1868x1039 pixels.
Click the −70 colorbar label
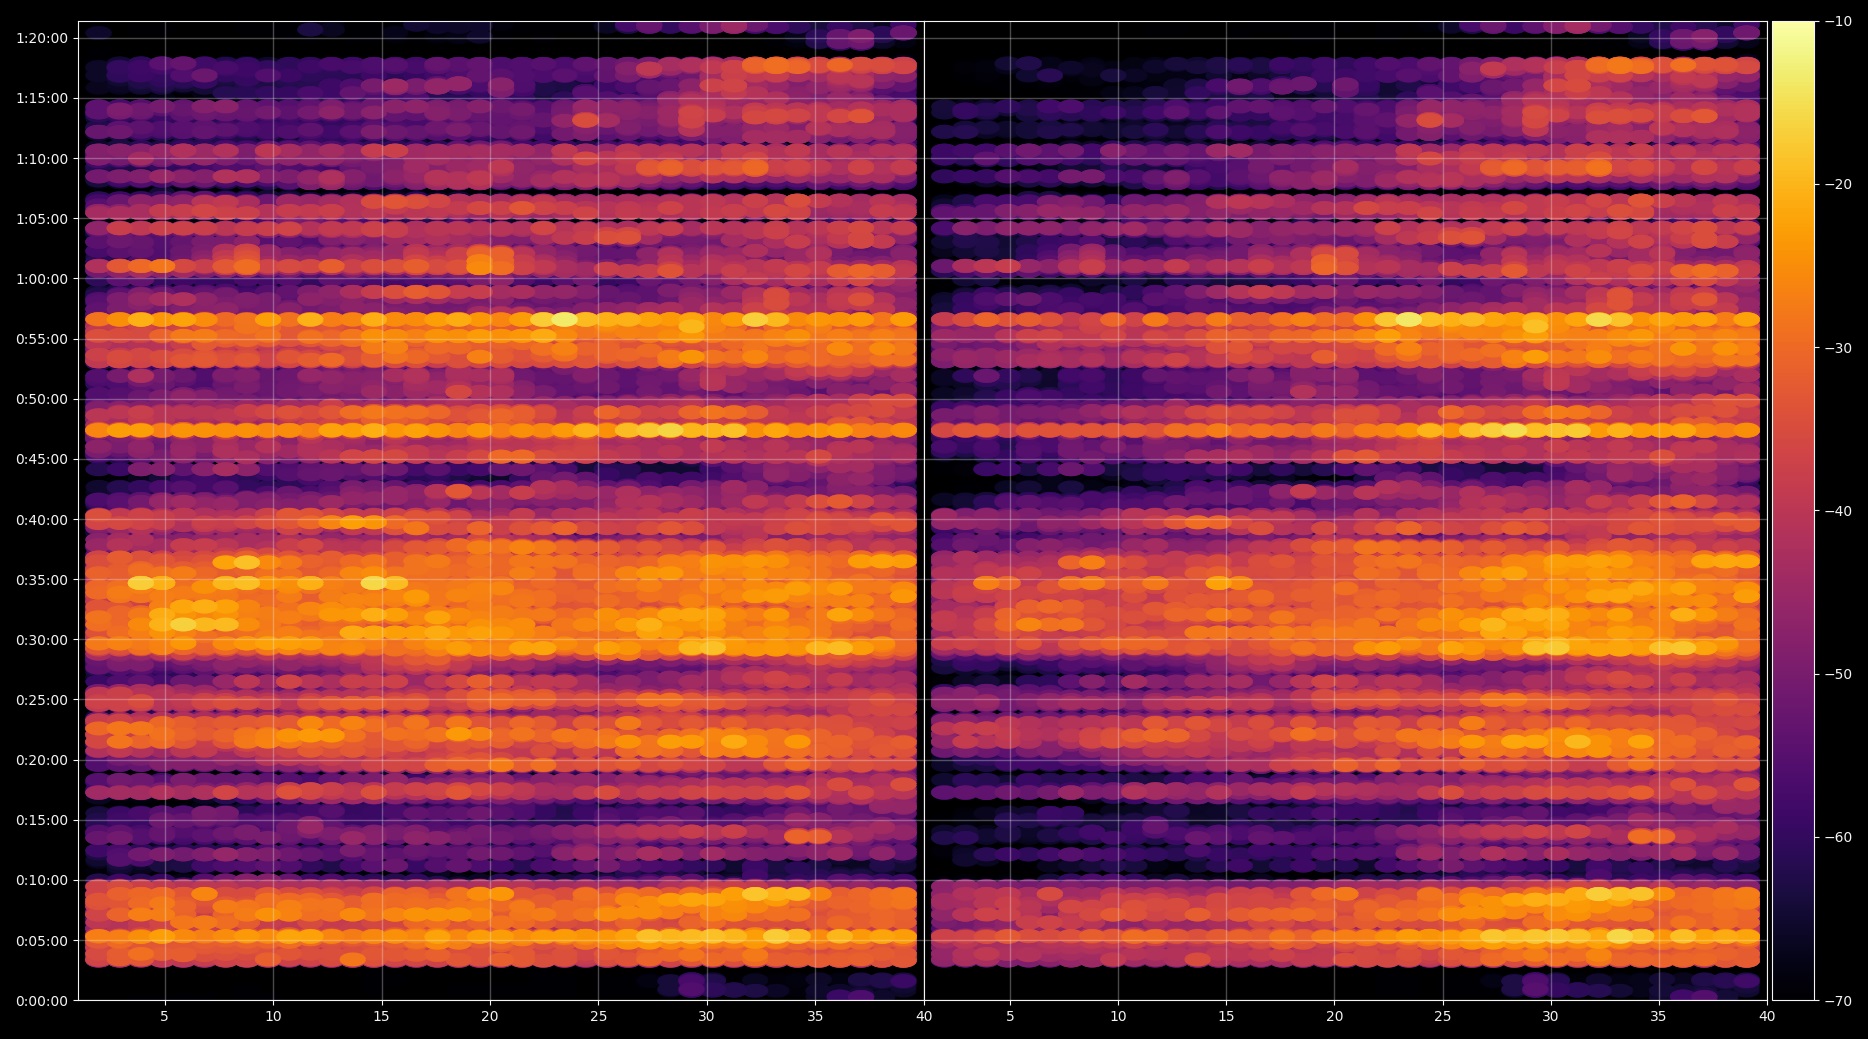point(1838,1001)
